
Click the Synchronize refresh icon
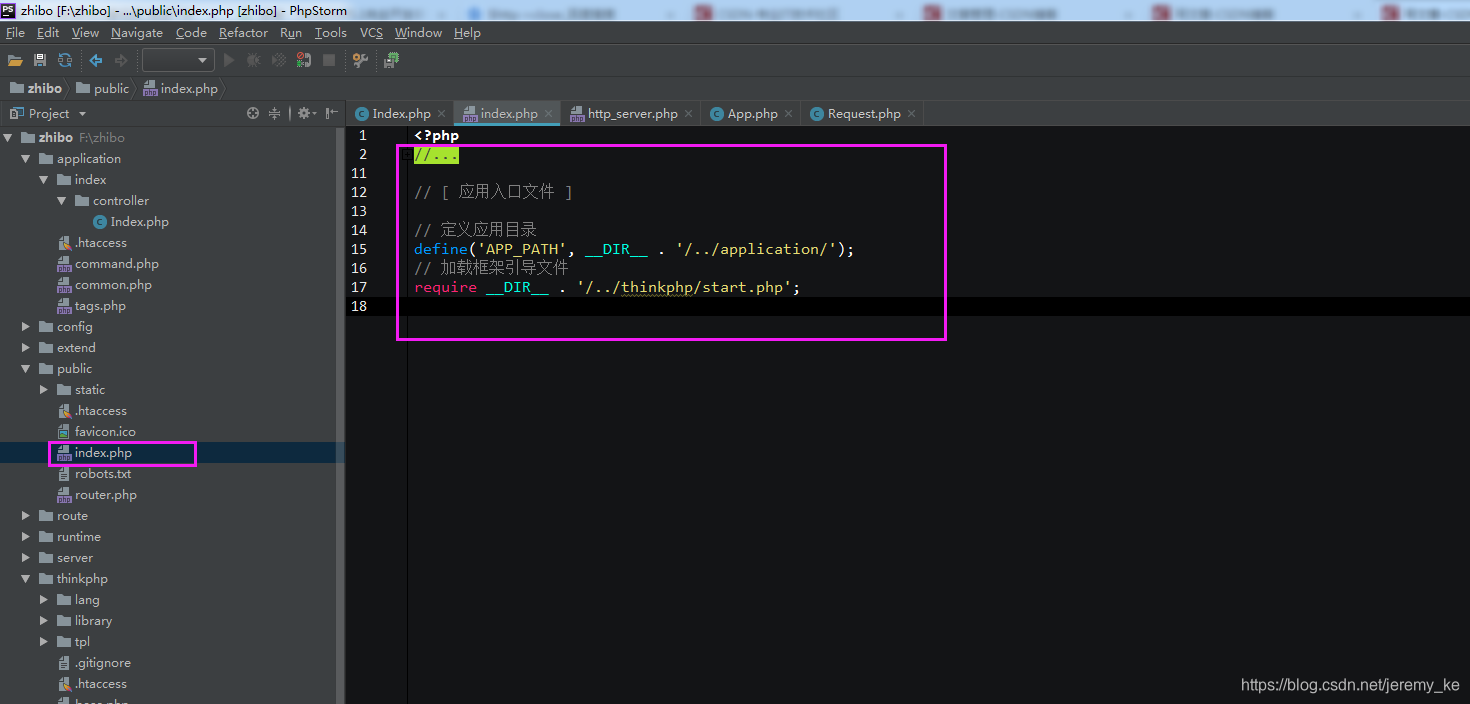click(x=65, y=61)
